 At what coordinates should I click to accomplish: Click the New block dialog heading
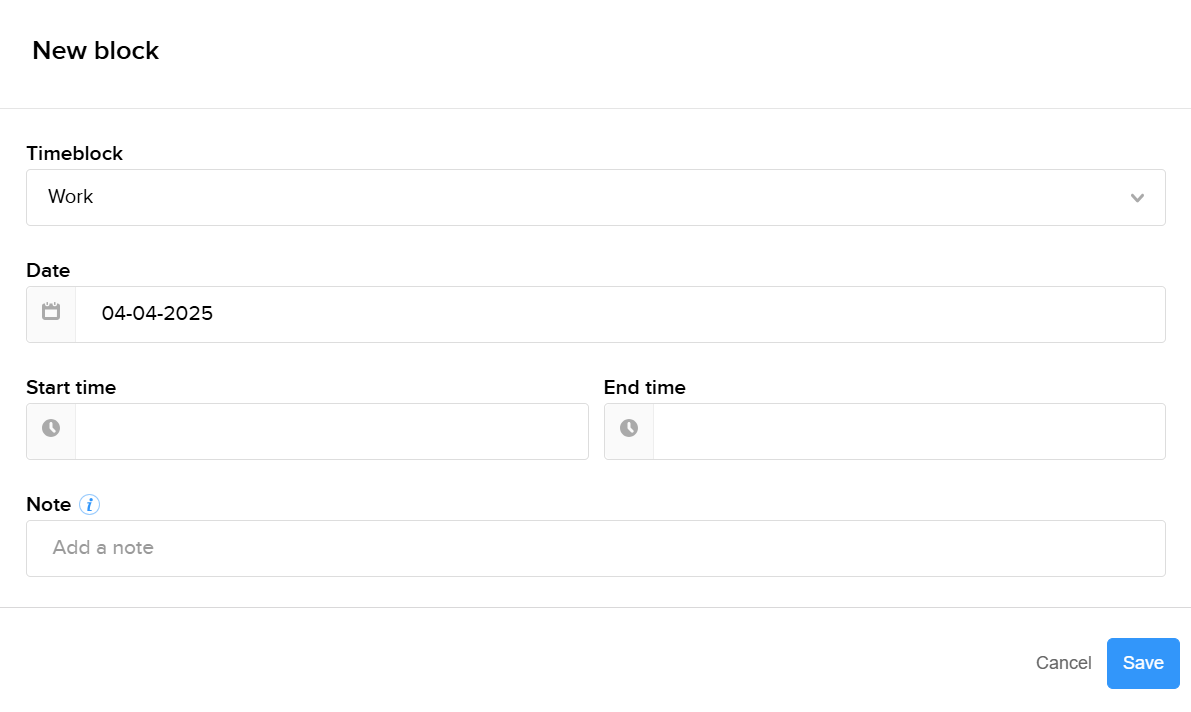(96, 50)
